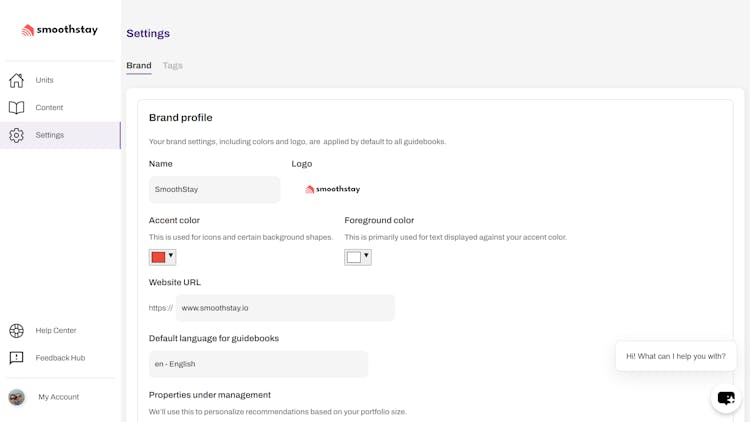
Task: Focus the Website URL text field
Action: pos(285,308)
